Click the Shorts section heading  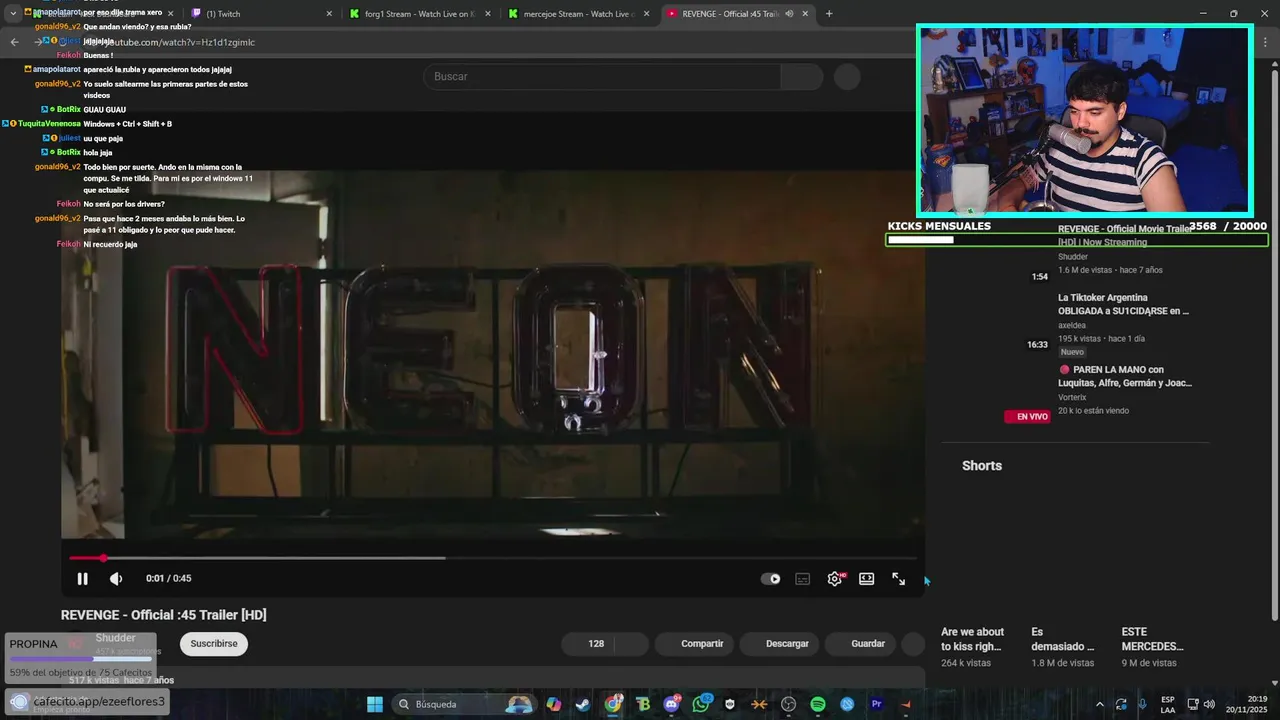point(982,466)
